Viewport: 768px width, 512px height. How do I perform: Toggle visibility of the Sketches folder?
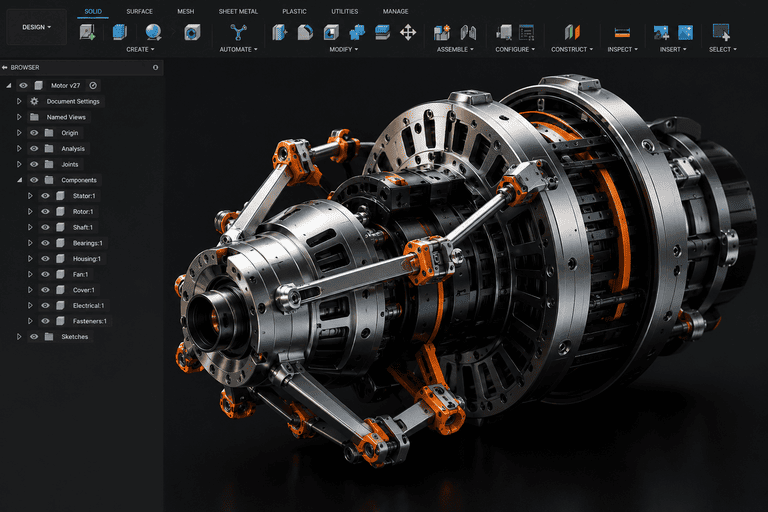[x=34, y=337]
